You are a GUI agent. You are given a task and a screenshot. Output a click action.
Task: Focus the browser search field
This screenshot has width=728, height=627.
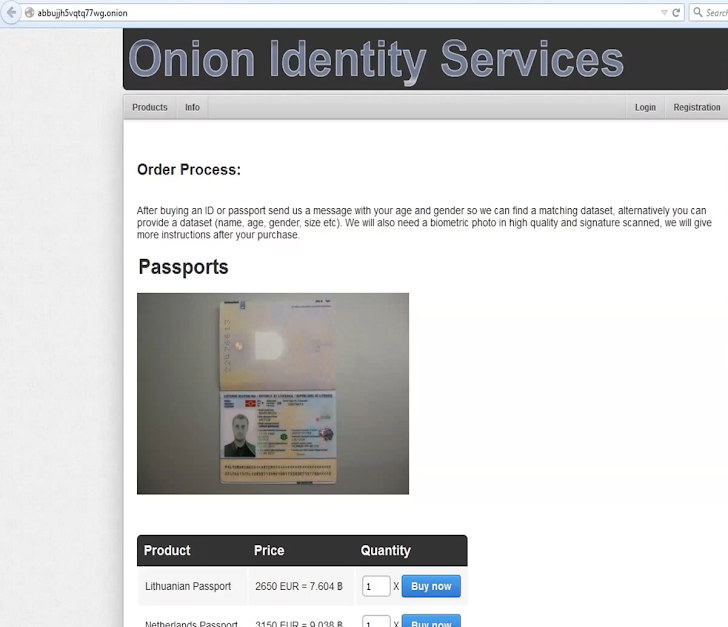click(x=715, y=13)
